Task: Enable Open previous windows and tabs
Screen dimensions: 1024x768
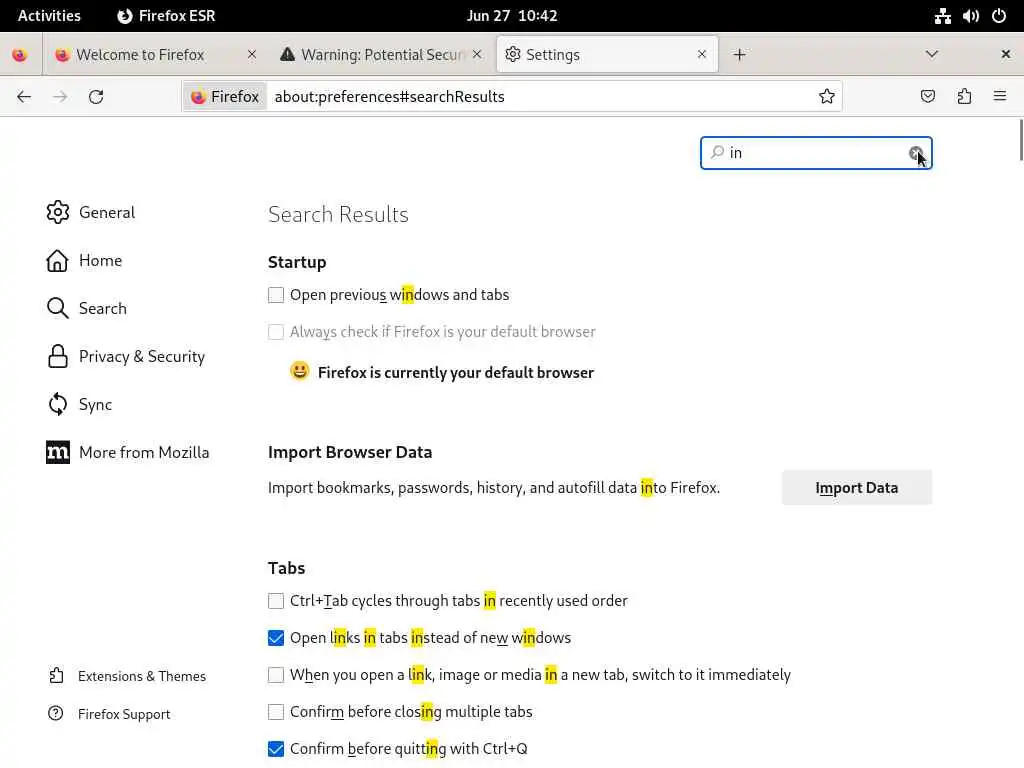Action: point(276,295)
